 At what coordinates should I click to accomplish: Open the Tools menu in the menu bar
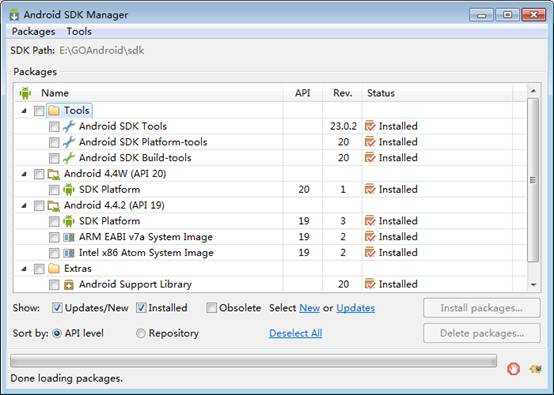(x=79, y=31)
